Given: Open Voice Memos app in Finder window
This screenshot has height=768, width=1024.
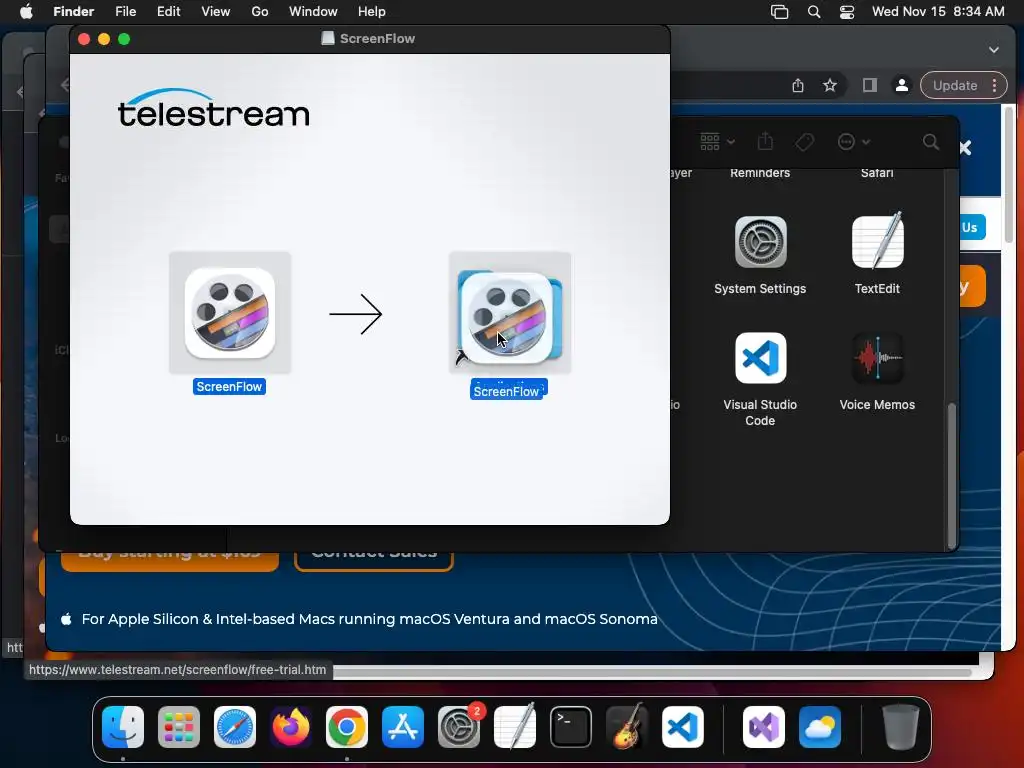Looking at the screenshot, I should pyautogui.click(x=877, y=358).
